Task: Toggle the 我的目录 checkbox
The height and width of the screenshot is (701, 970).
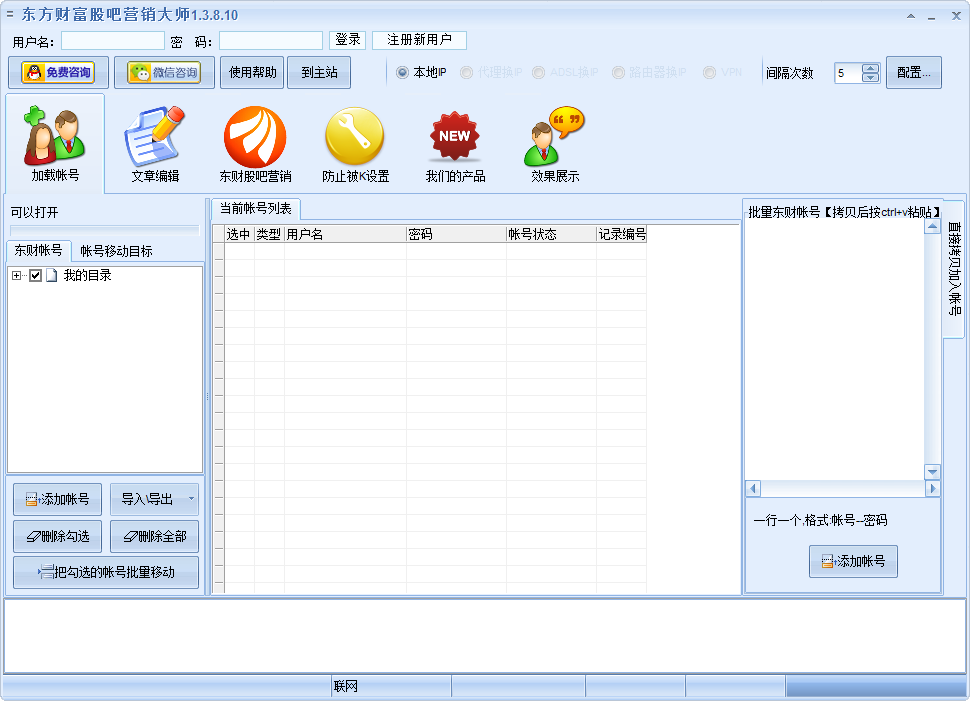Action: pos(35,275)
